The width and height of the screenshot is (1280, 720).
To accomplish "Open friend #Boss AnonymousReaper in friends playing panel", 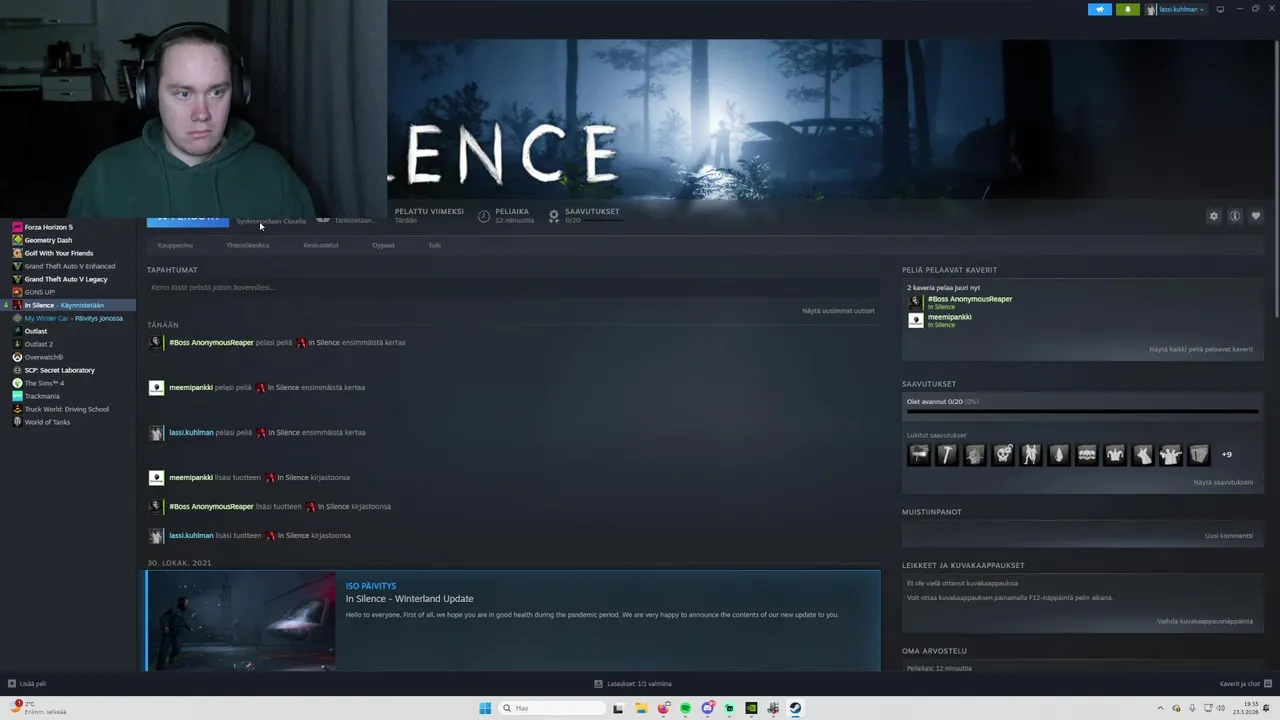I will 969,299.
